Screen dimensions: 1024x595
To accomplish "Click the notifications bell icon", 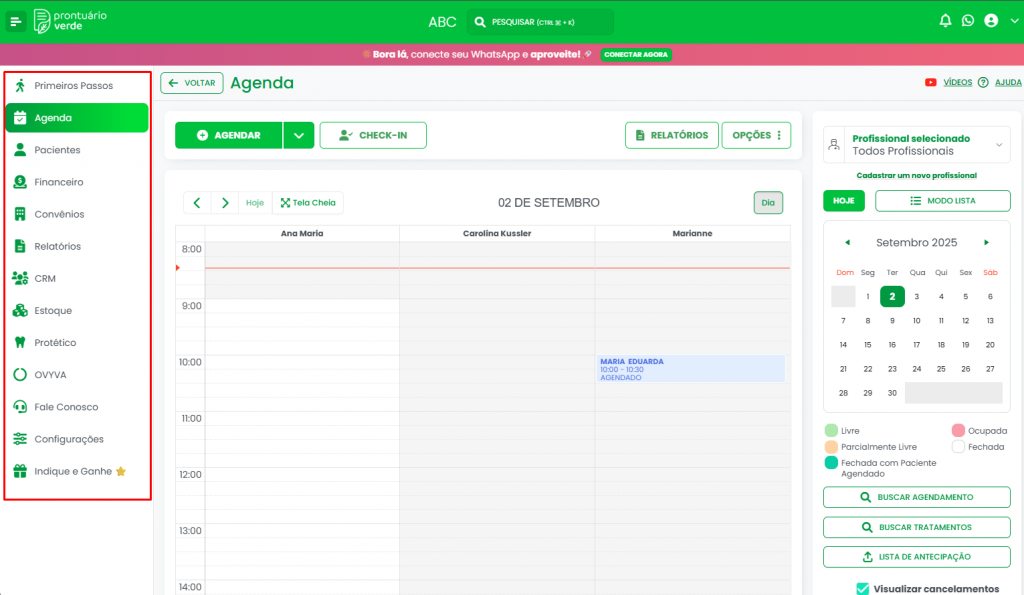I will click(x=945, y=21).
